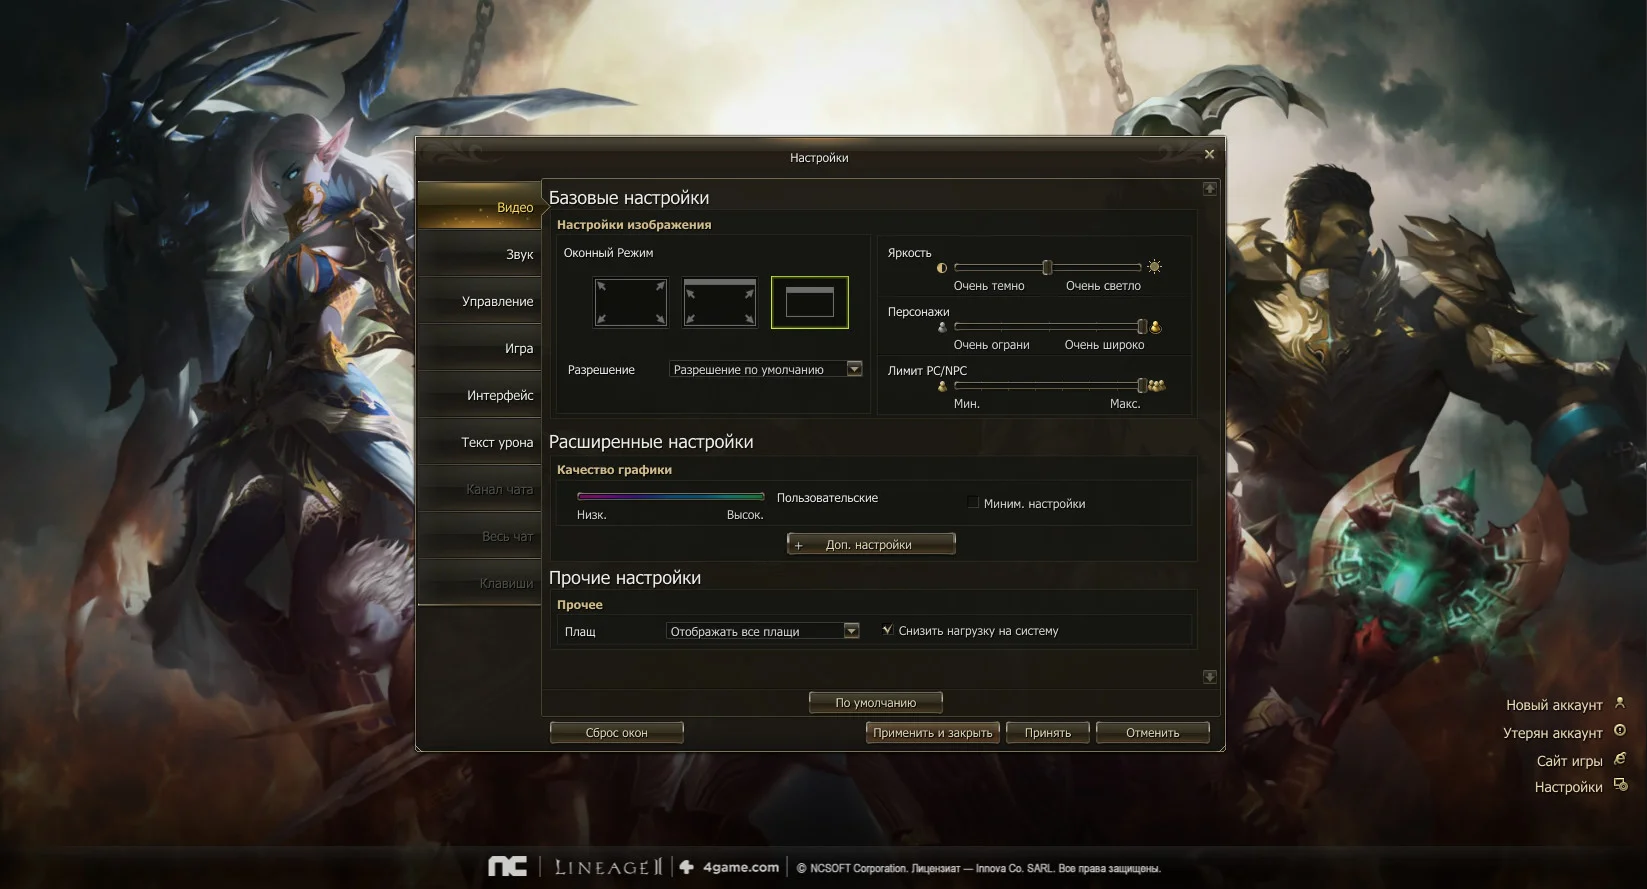Click the scroll down arrow in settings panel
This screenshot has height=889, width=1647.
pyautogui.click(x=1210, y=677)
